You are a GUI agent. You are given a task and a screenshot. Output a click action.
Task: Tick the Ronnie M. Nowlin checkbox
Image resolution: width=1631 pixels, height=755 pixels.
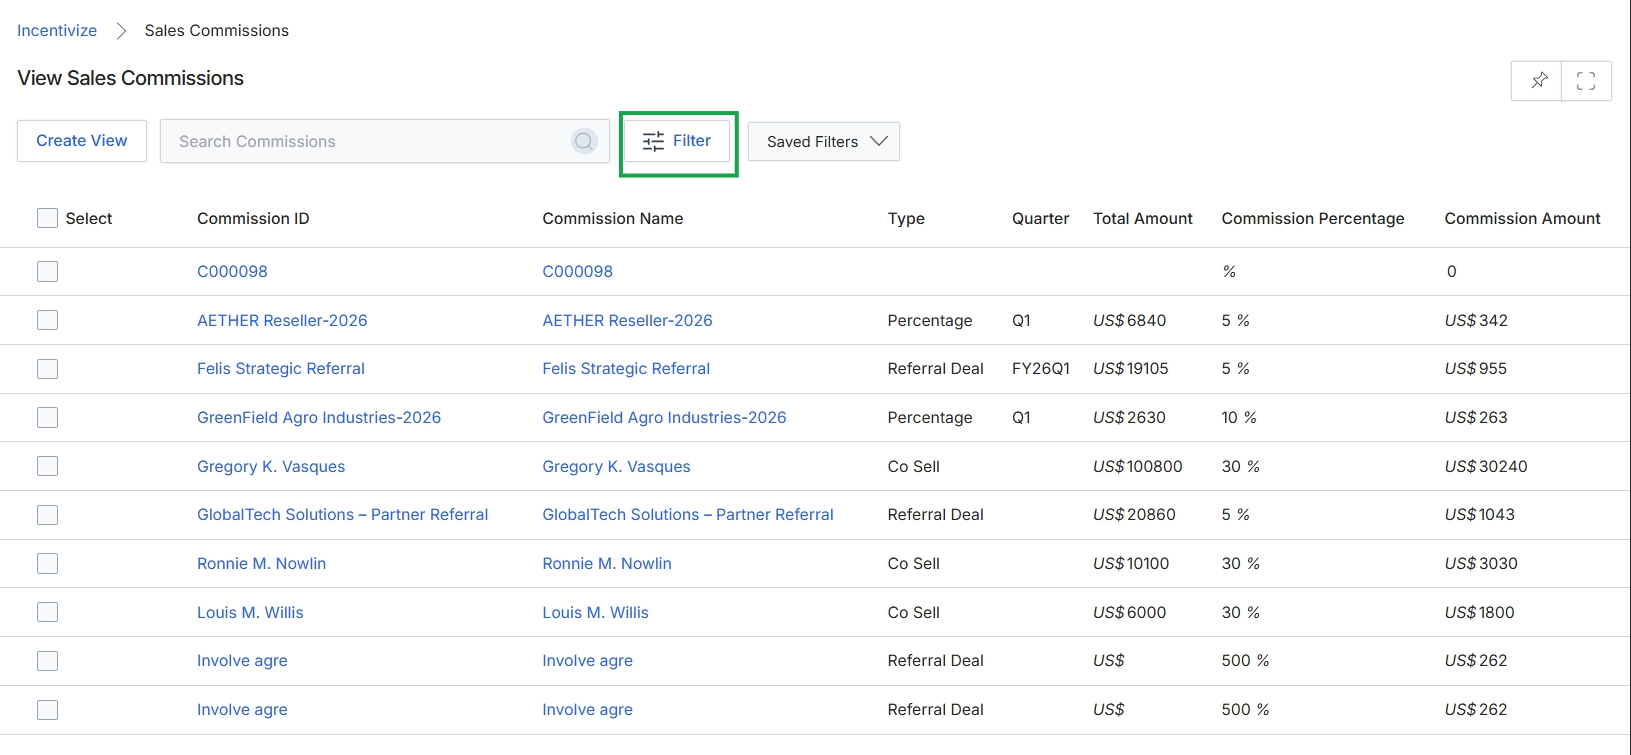pos(47,563)
